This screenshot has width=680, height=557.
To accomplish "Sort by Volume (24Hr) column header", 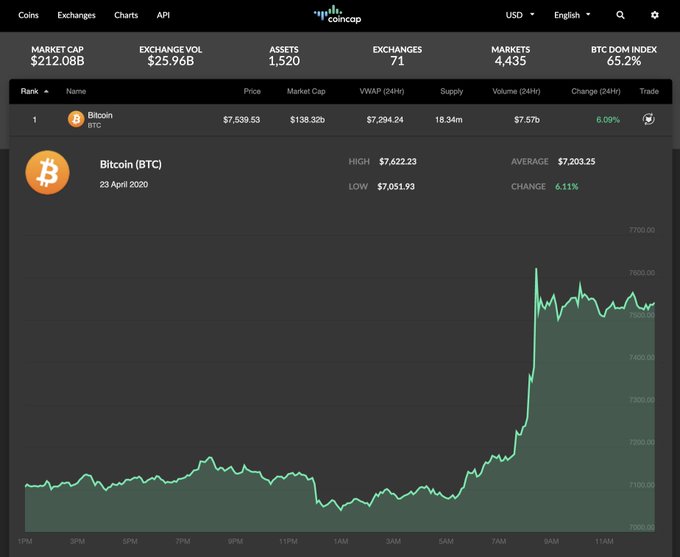I will click(516, 91).
